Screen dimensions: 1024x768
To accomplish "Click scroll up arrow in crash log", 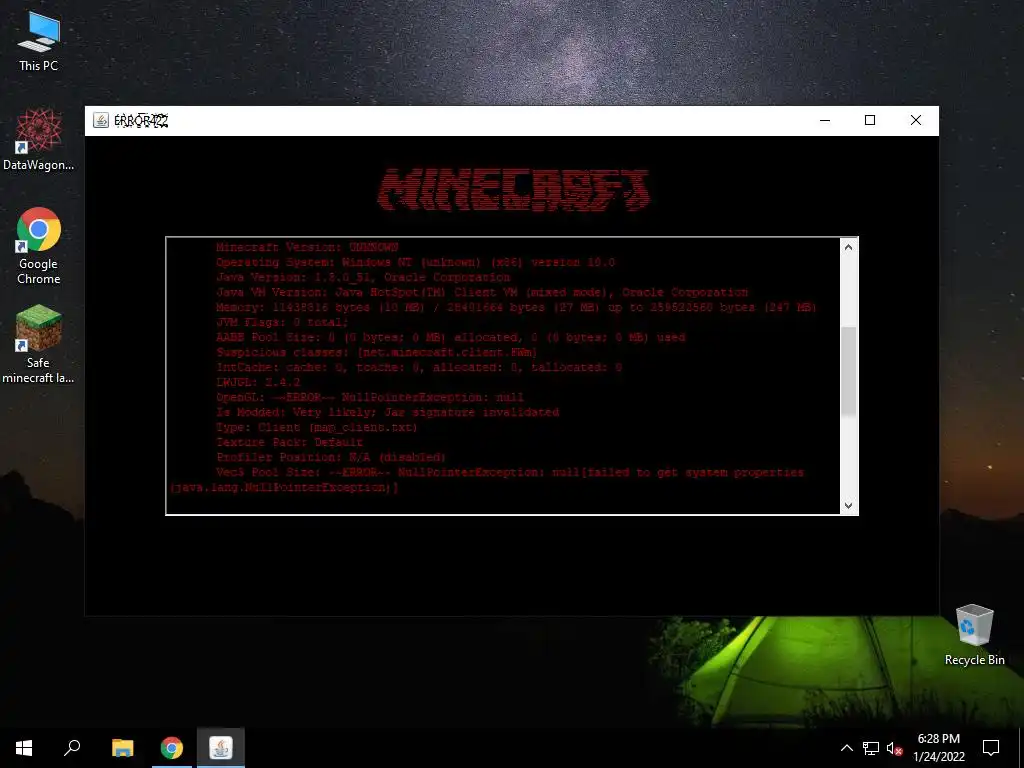I will pos(848,247).
